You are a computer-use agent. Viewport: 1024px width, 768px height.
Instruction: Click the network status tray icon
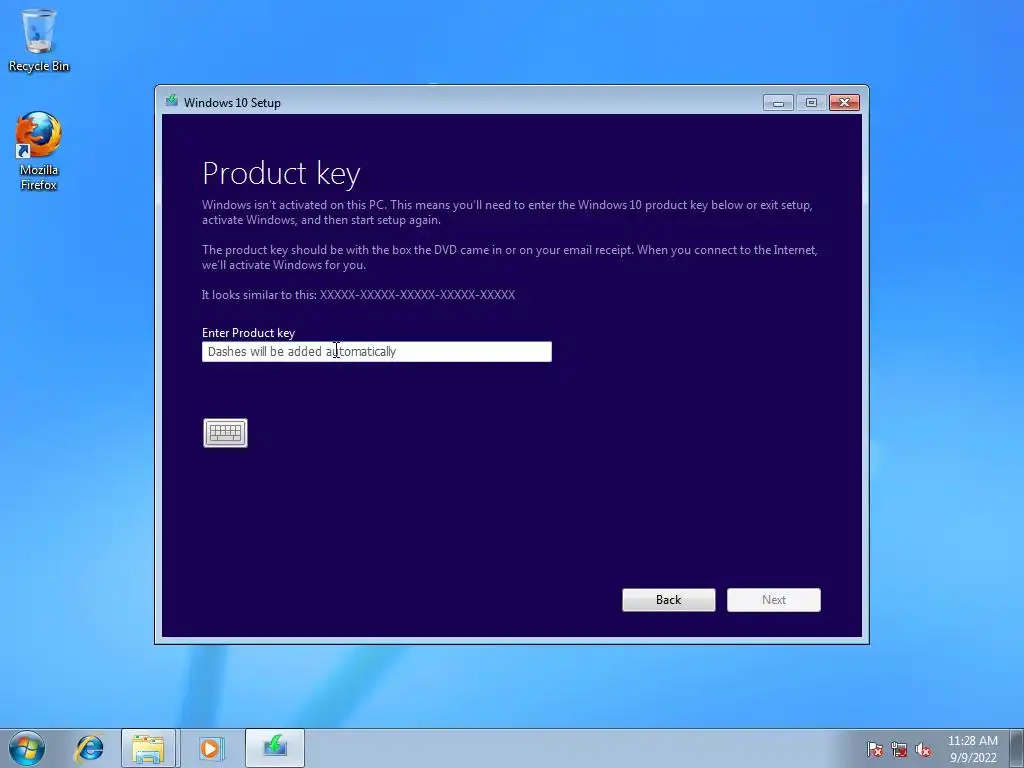coord(899,749)
